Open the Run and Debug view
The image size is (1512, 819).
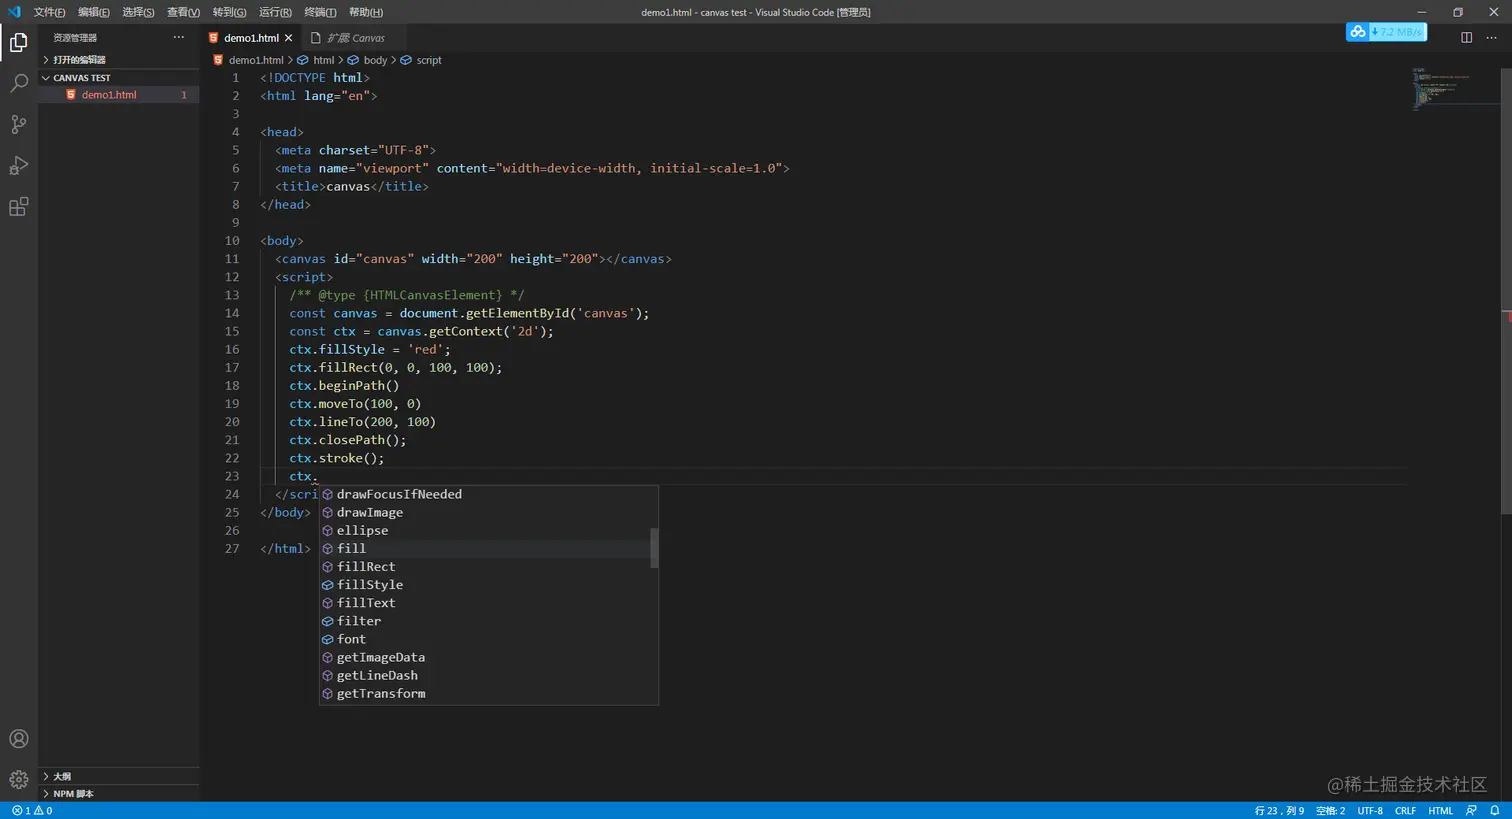point(18,166)
